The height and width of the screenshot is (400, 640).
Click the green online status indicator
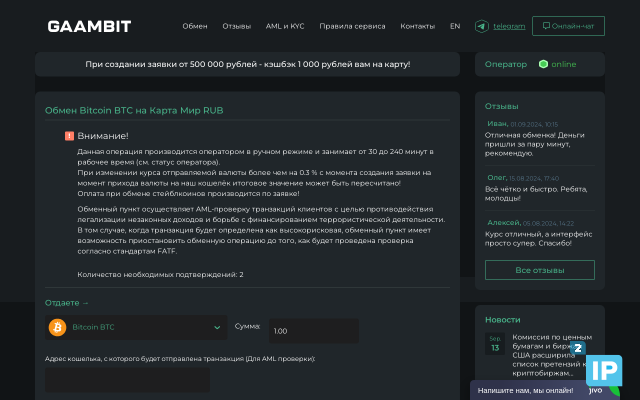pos(543,64)
